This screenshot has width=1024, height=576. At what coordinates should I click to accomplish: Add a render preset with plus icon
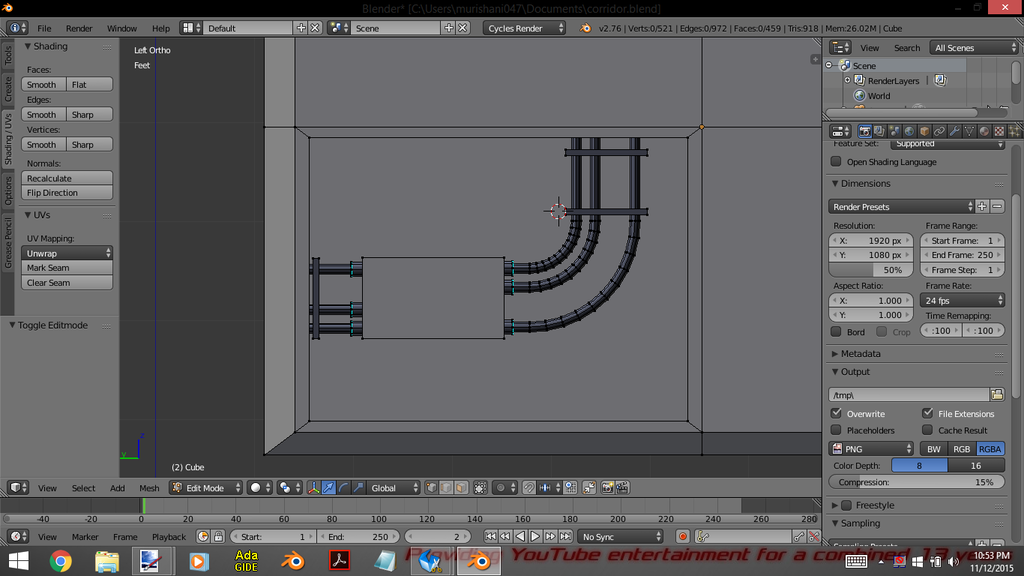coord(982,206)
